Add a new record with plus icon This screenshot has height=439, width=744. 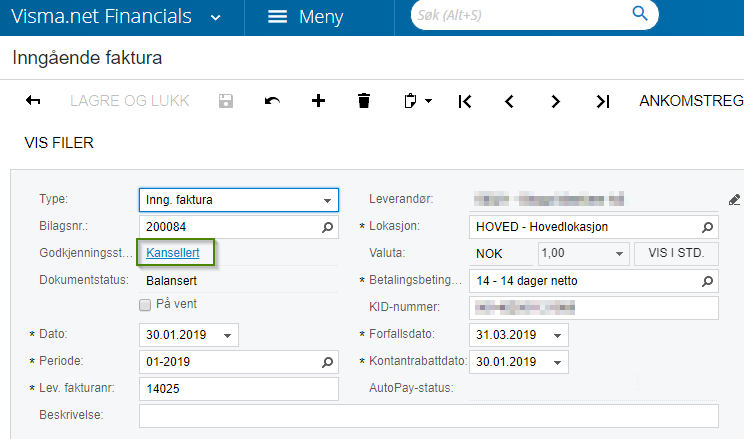tap(318, 101)
